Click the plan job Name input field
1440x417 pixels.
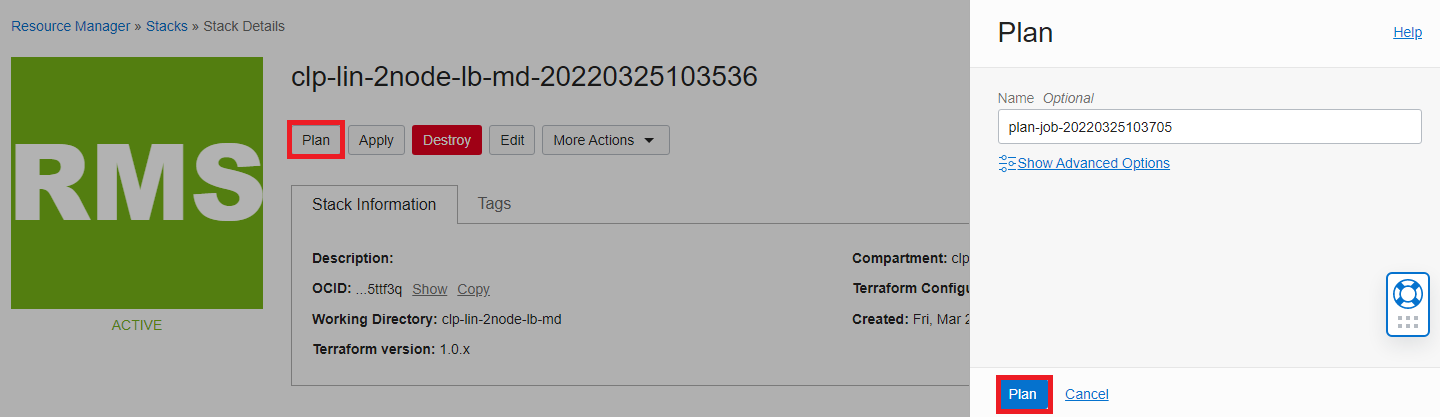[1209, 127]
